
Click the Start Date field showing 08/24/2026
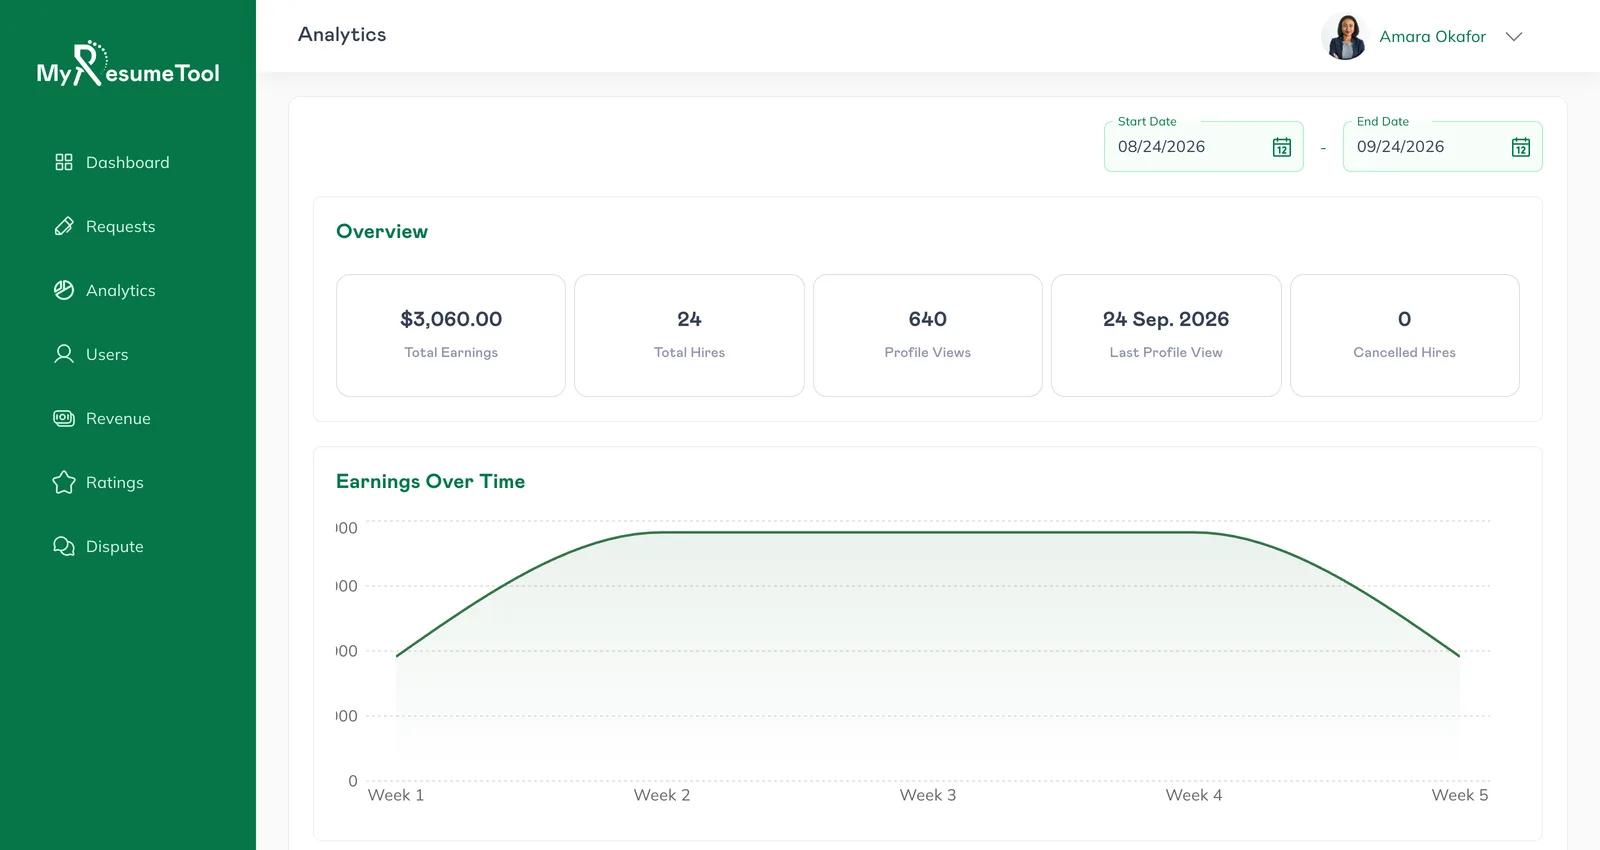1203,147
